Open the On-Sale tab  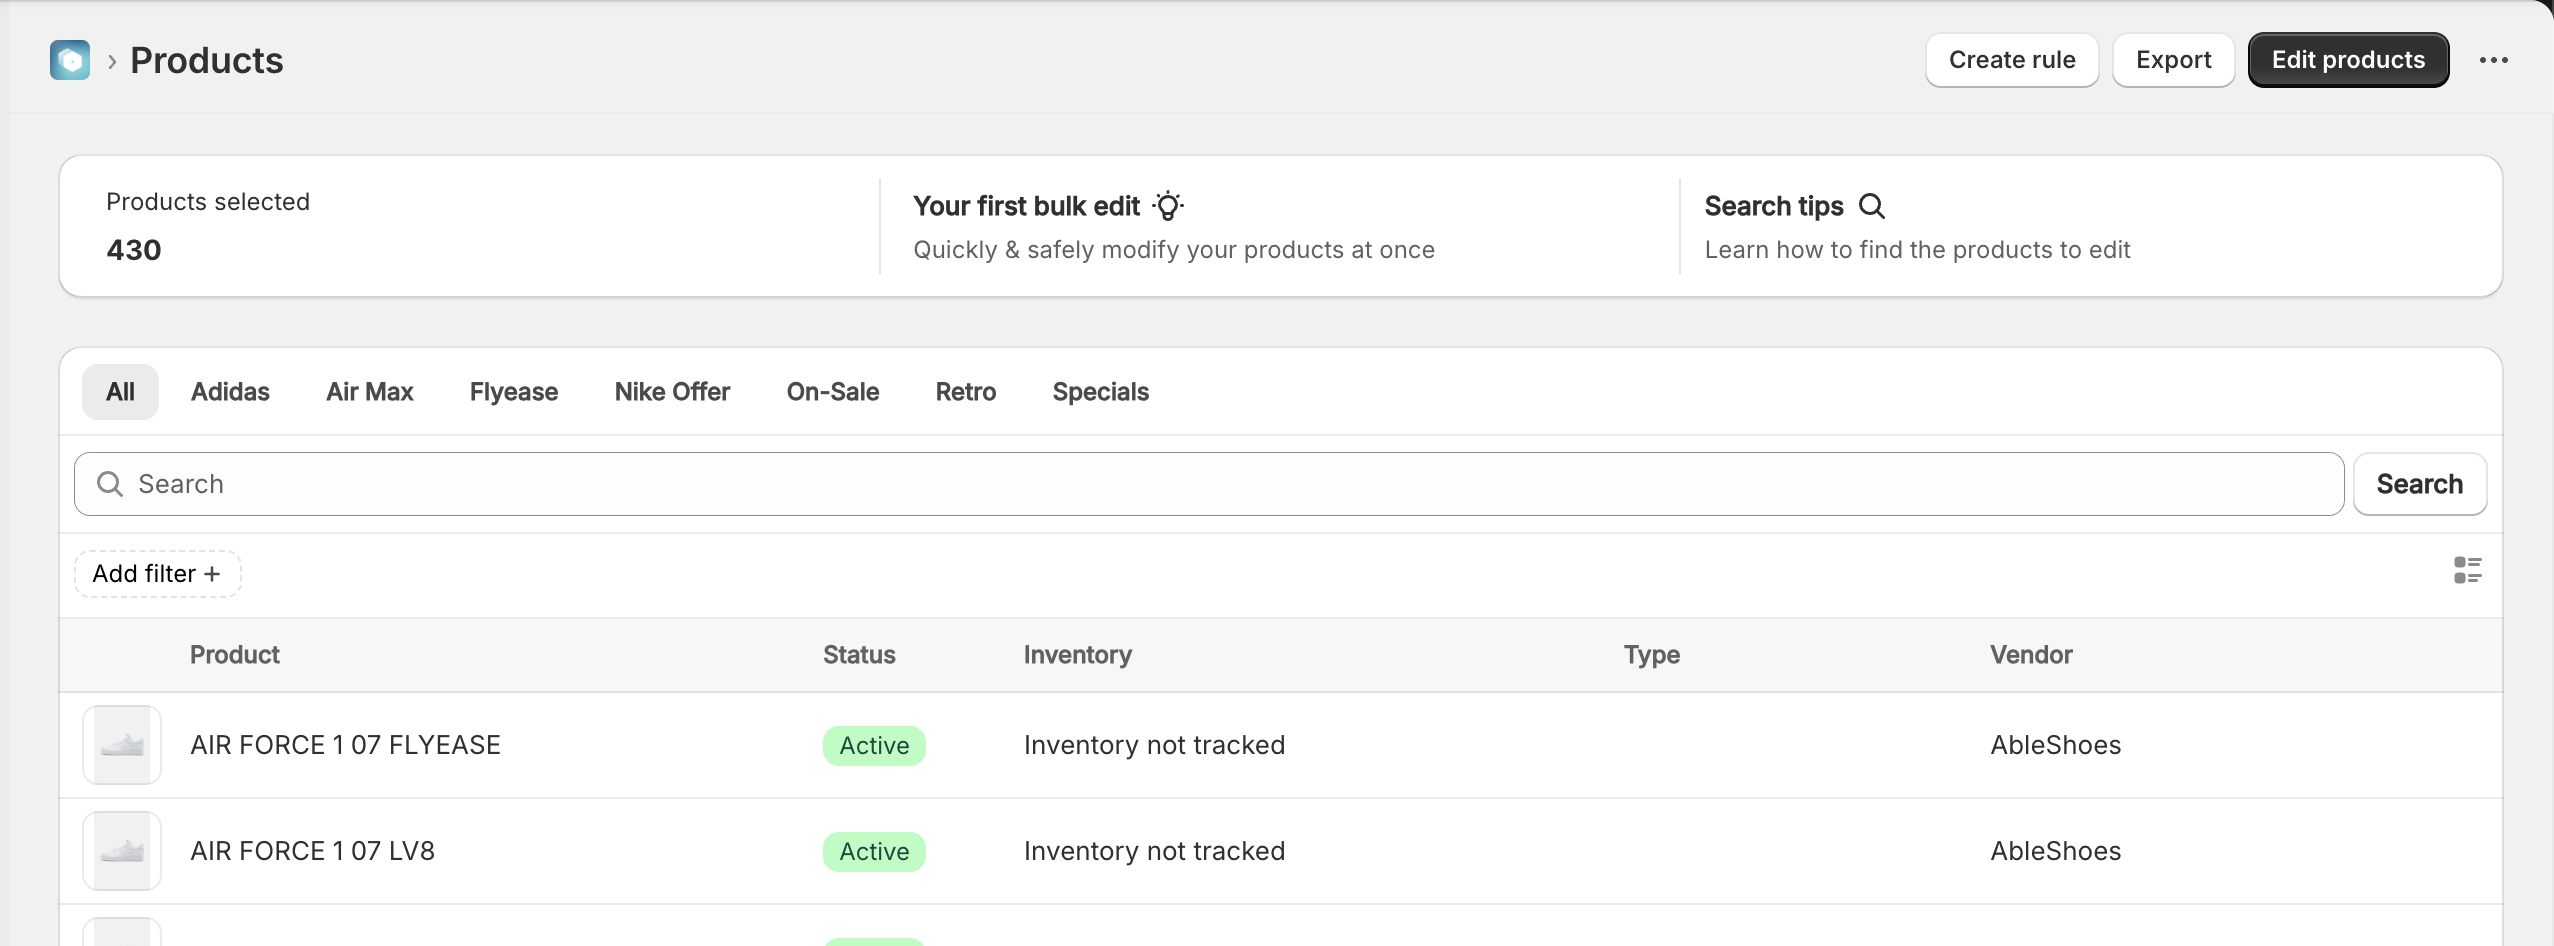click(x=832, y=392)
